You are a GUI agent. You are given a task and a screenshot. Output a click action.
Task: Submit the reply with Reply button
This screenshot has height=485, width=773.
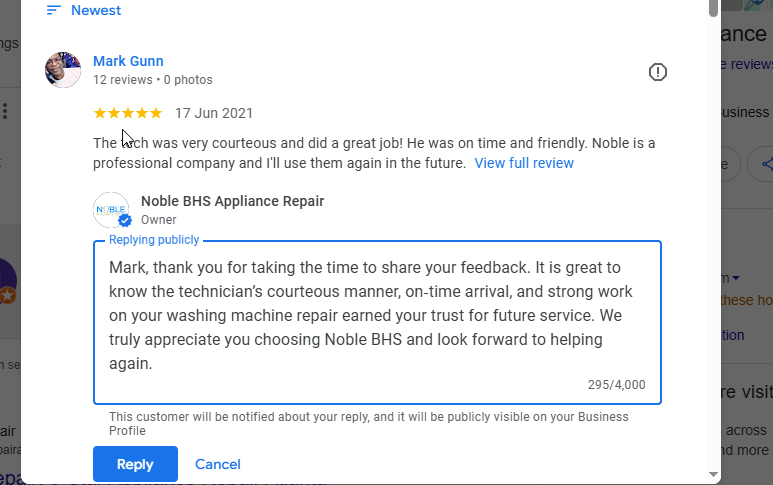135,464
